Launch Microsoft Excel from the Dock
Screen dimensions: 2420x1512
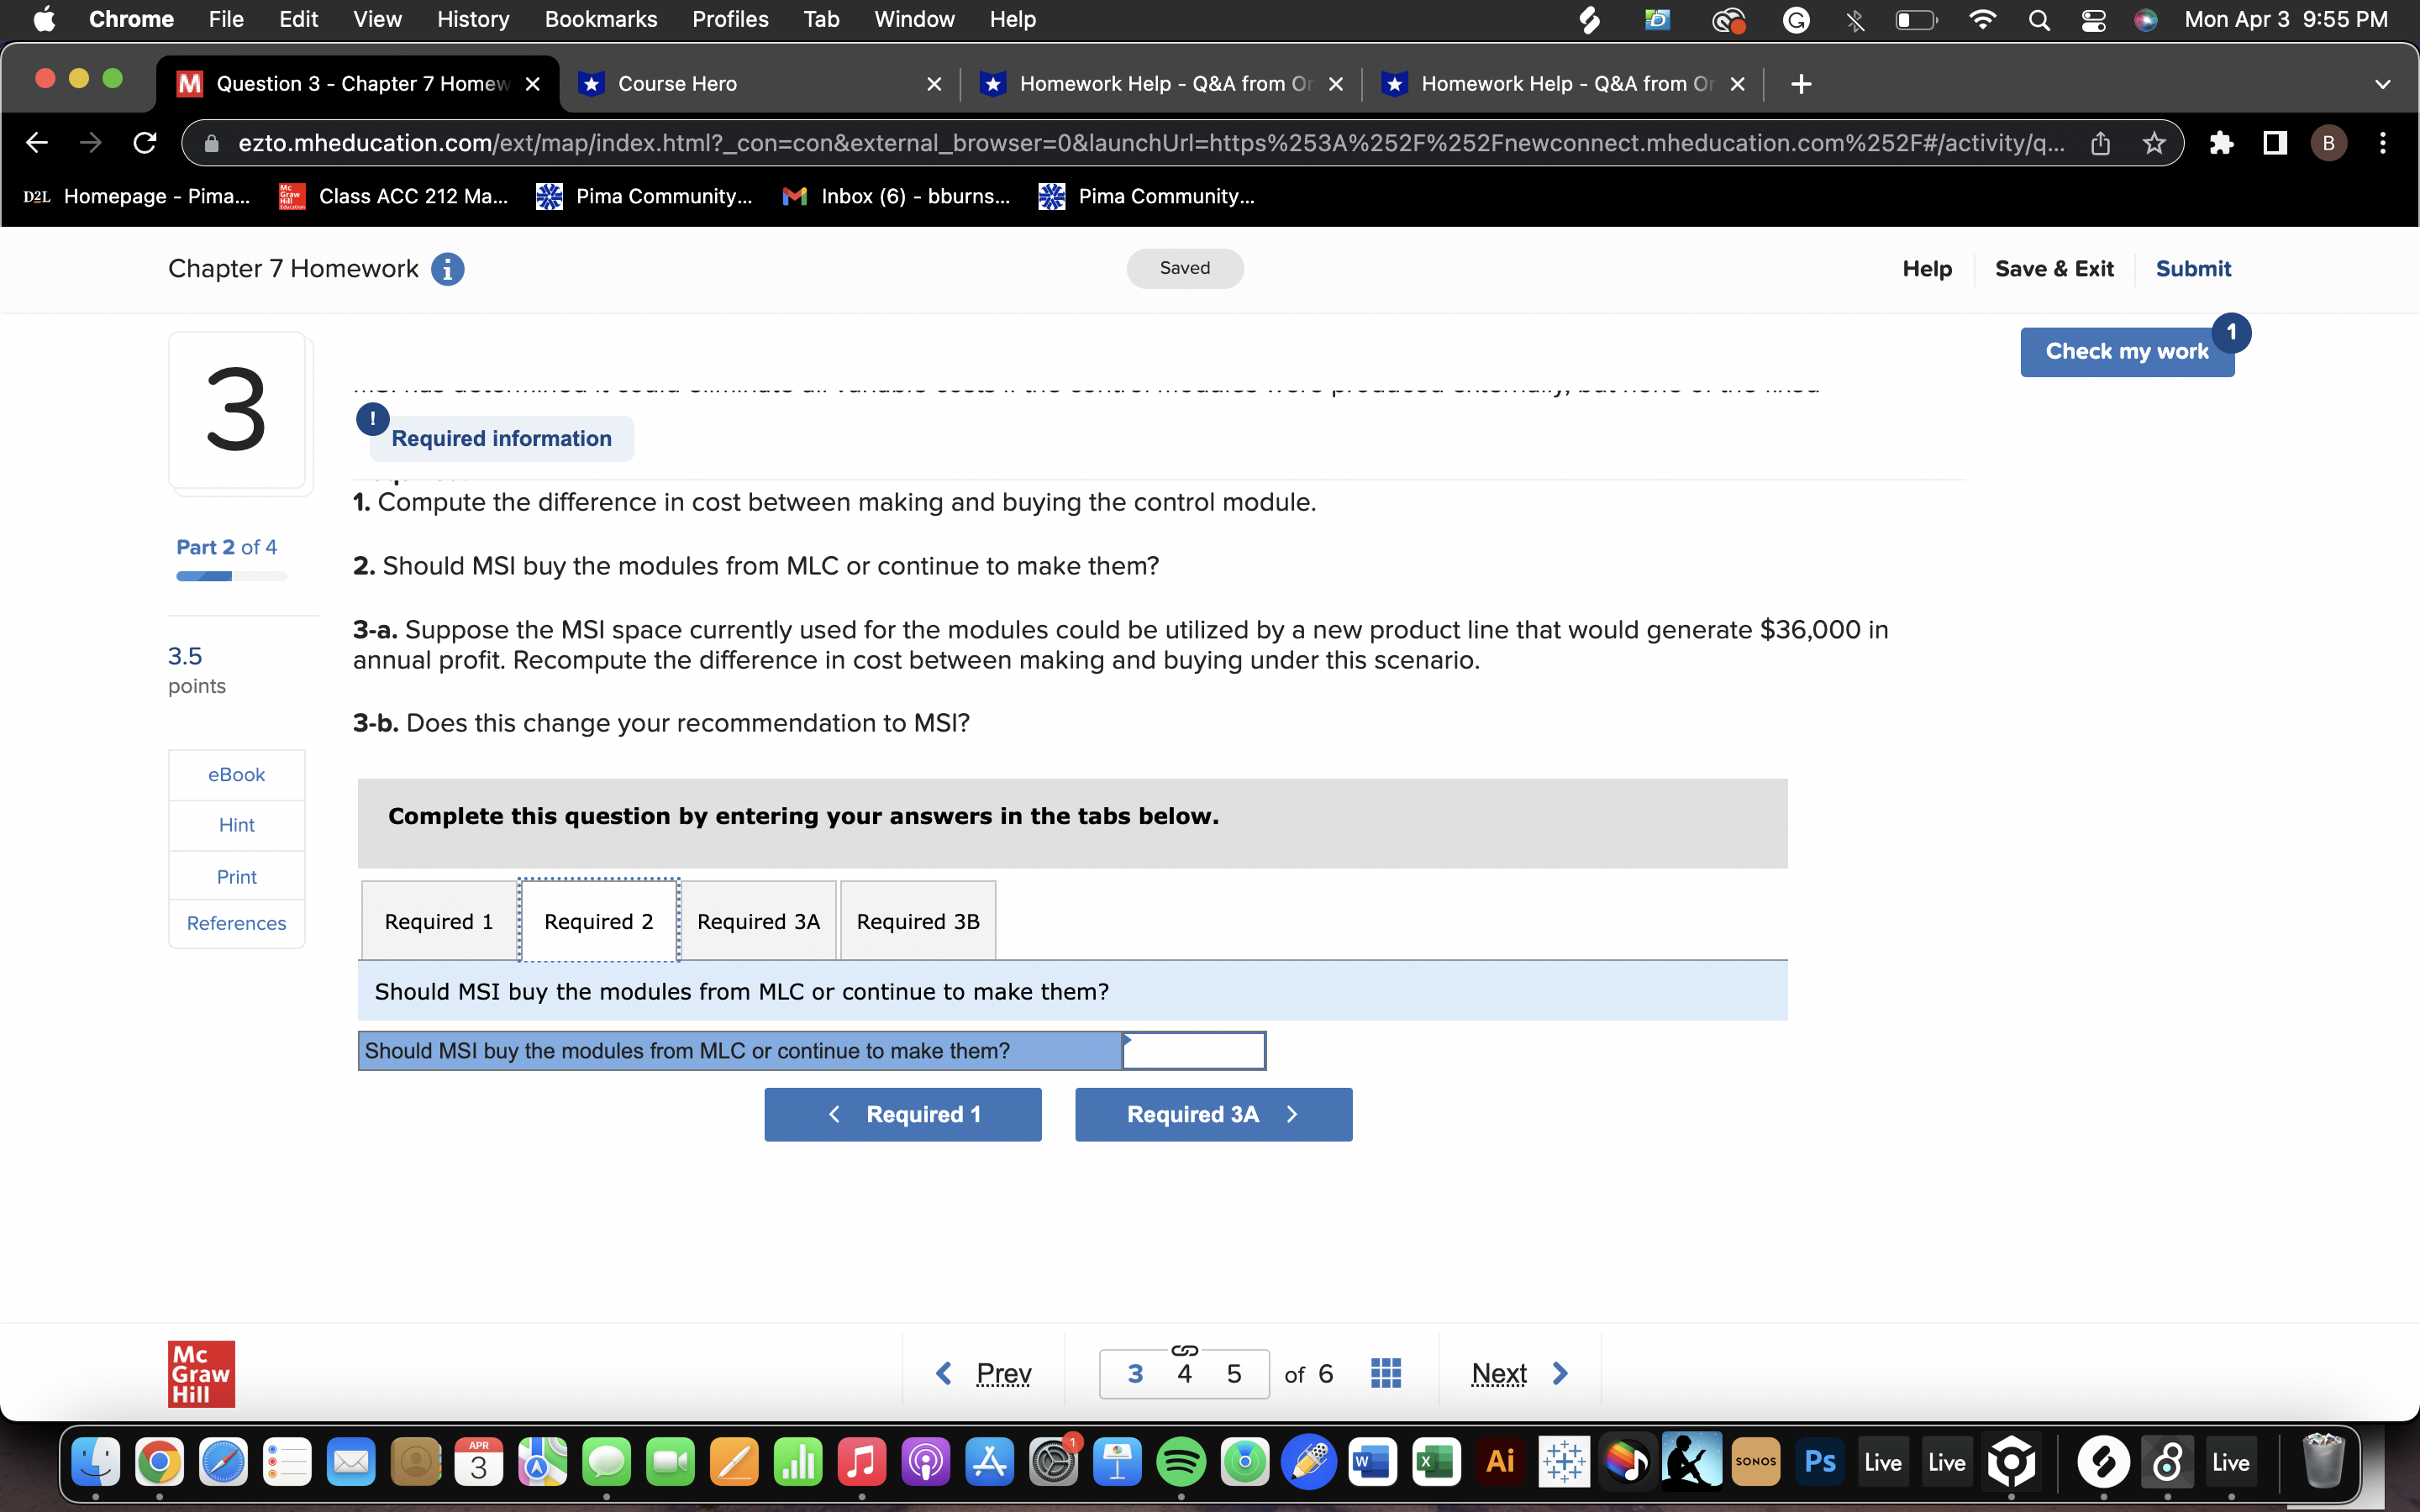(1435, 1461)
